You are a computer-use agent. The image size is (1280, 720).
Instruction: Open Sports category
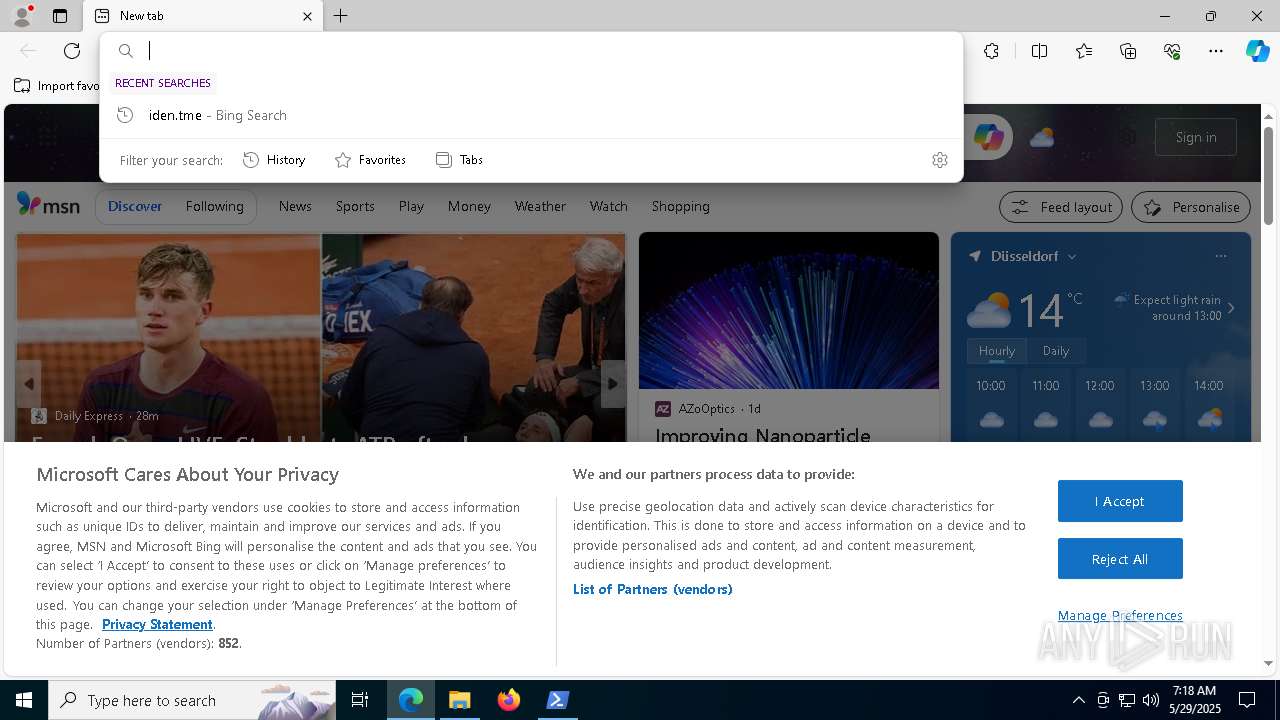point(355,206)
